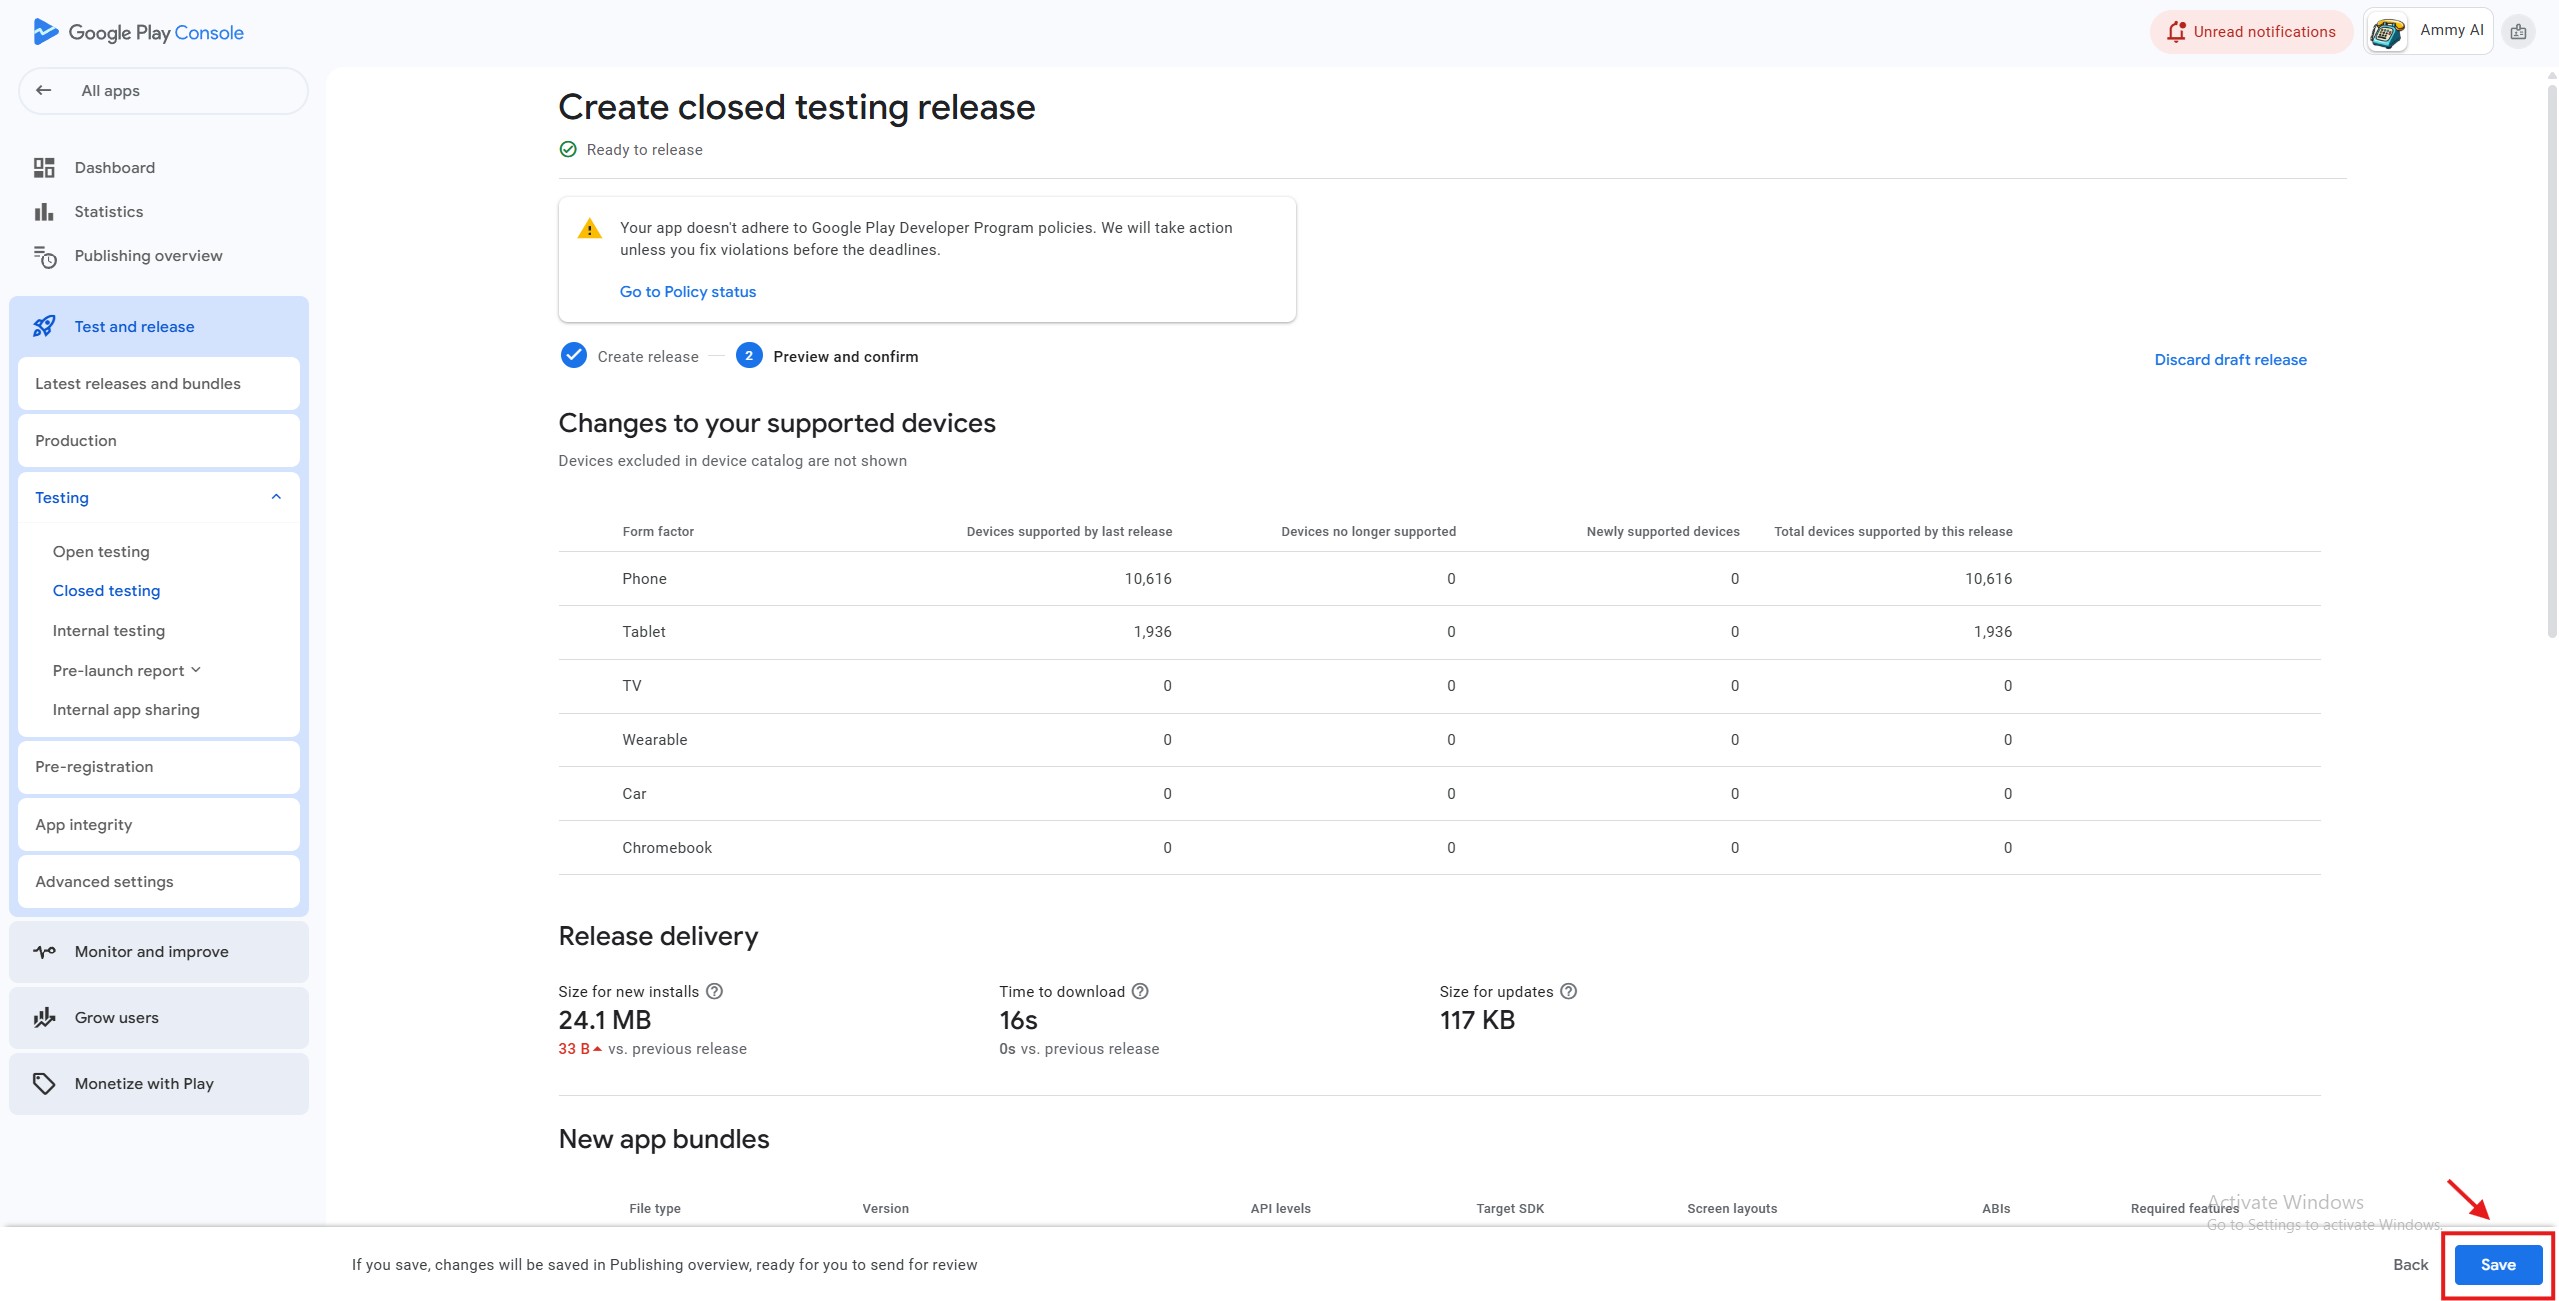The width and height of the screenshot is (2559, 1301).
Task: Follow the Go to Policy status link
Action: [x=688, y=292]
